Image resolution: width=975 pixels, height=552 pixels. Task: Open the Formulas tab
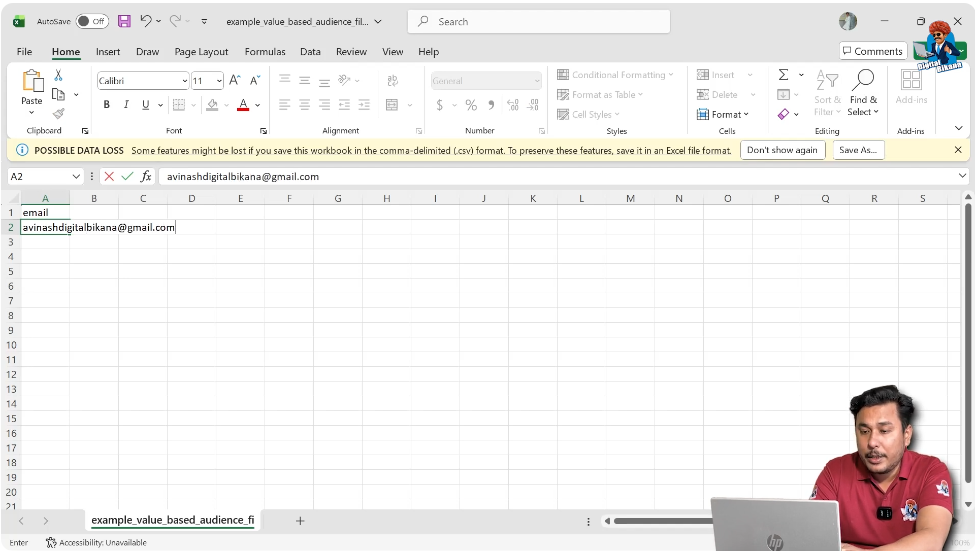click(x=265, y=52)
